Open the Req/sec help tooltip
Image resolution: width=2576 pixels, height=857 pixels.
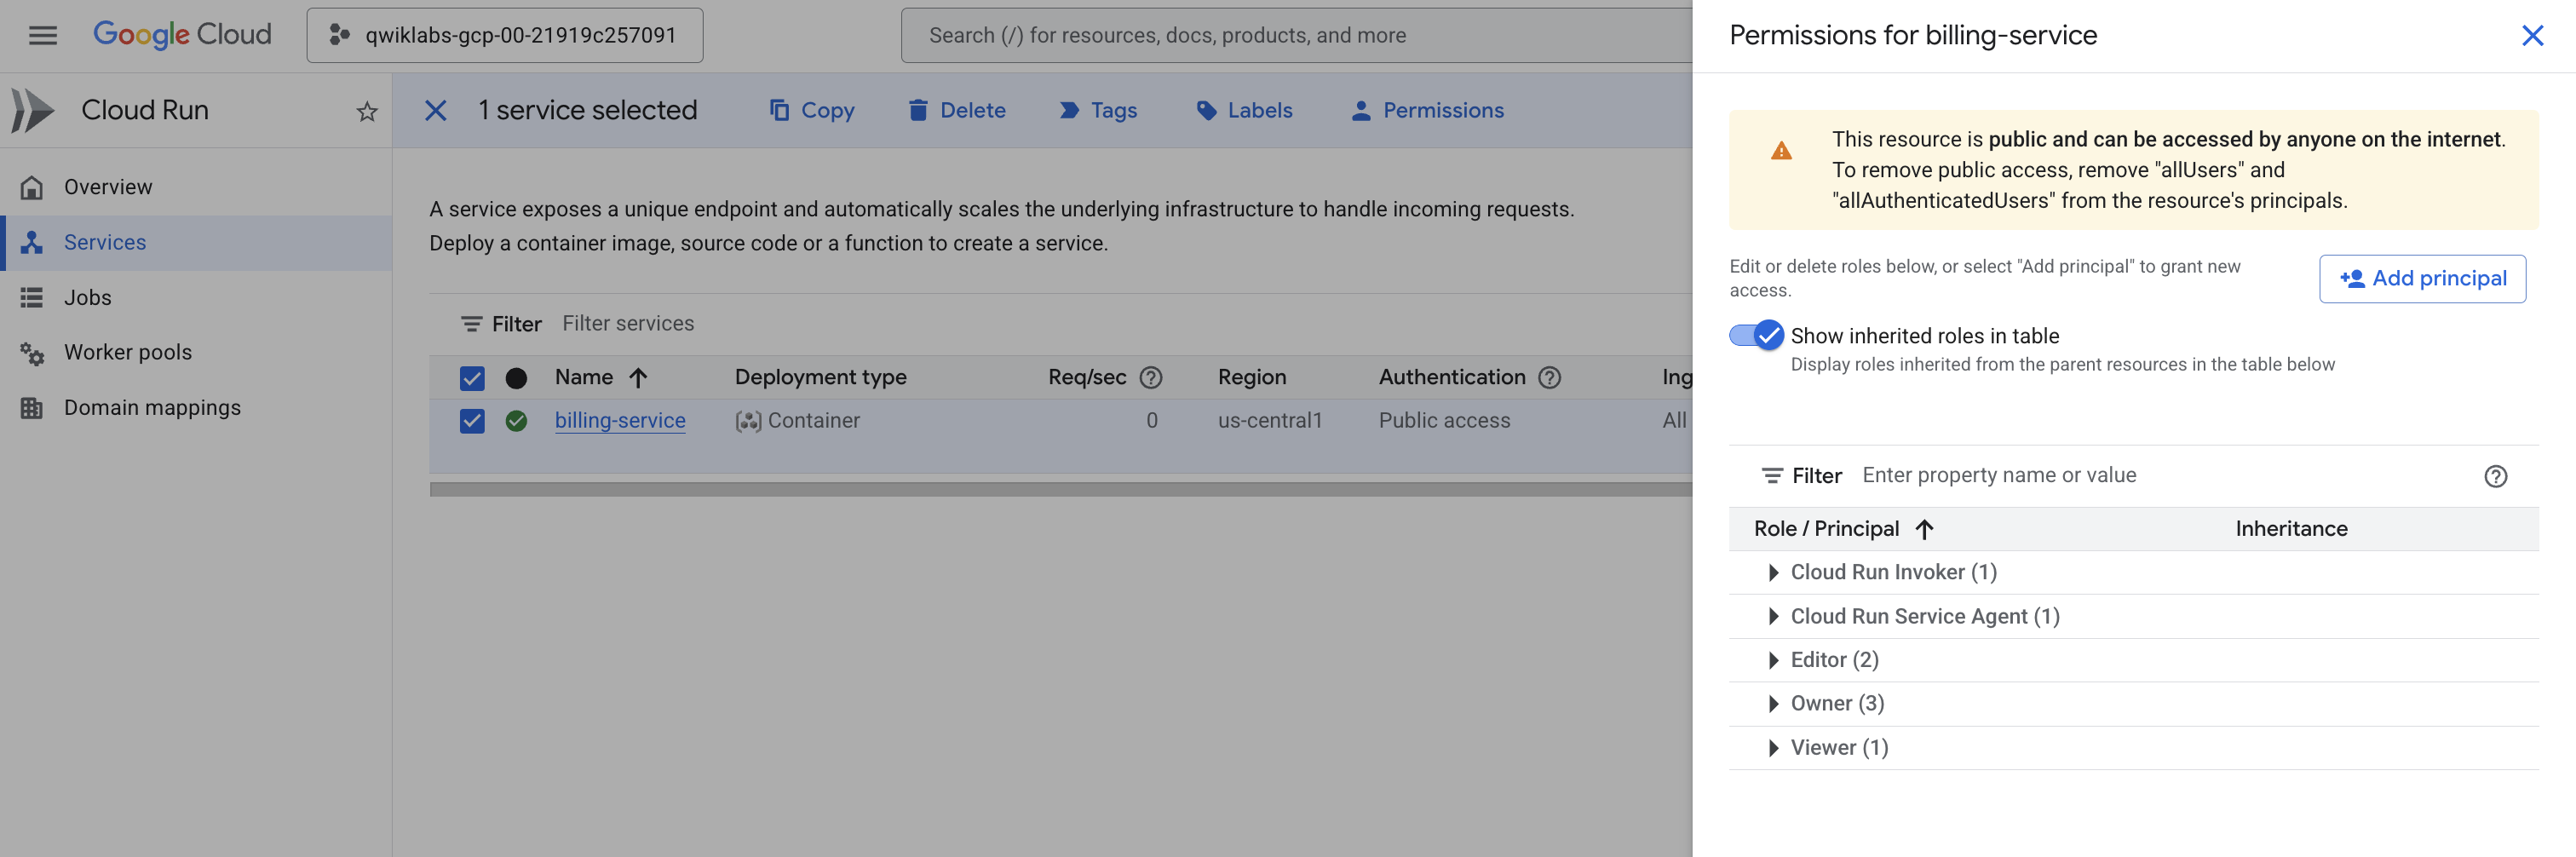(1151, 377)
